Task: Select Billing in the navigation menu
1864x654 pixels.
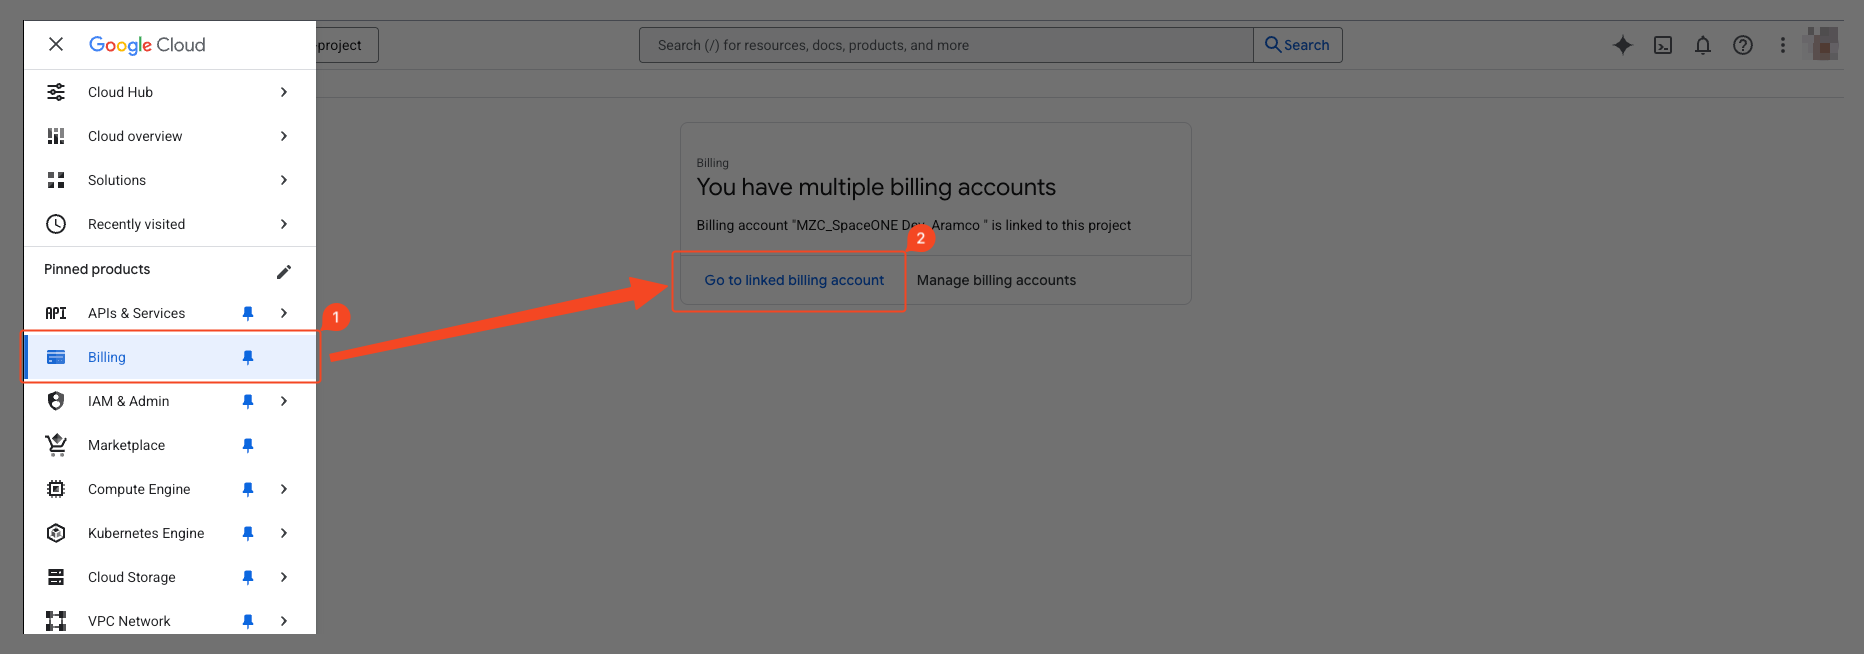Action: pyautogui.click(x=170, y=357)
